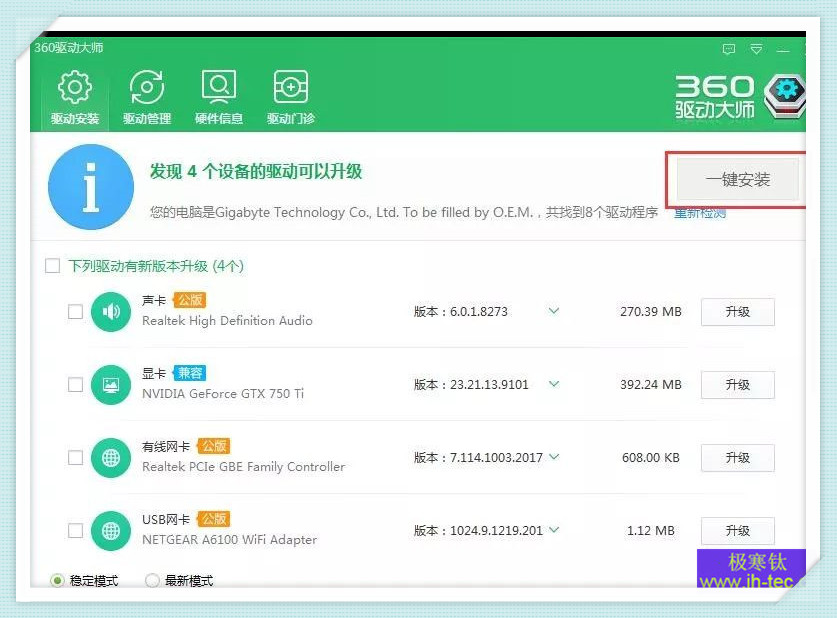Image resolution: width=837 pixels, height=618 pixels.
Task: Click 升级 for the 显卡 driver
Action: pyautogui.click(x=738, y=385)
